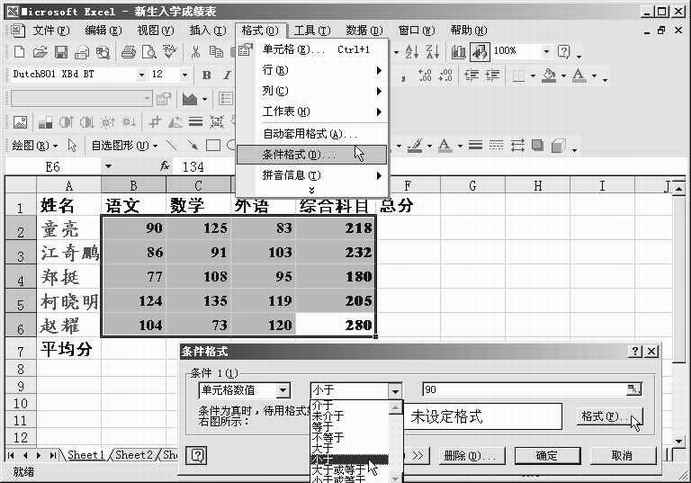Toggle Bold formatting
This screenshot has width=691, height=483.
click(207, 75)
